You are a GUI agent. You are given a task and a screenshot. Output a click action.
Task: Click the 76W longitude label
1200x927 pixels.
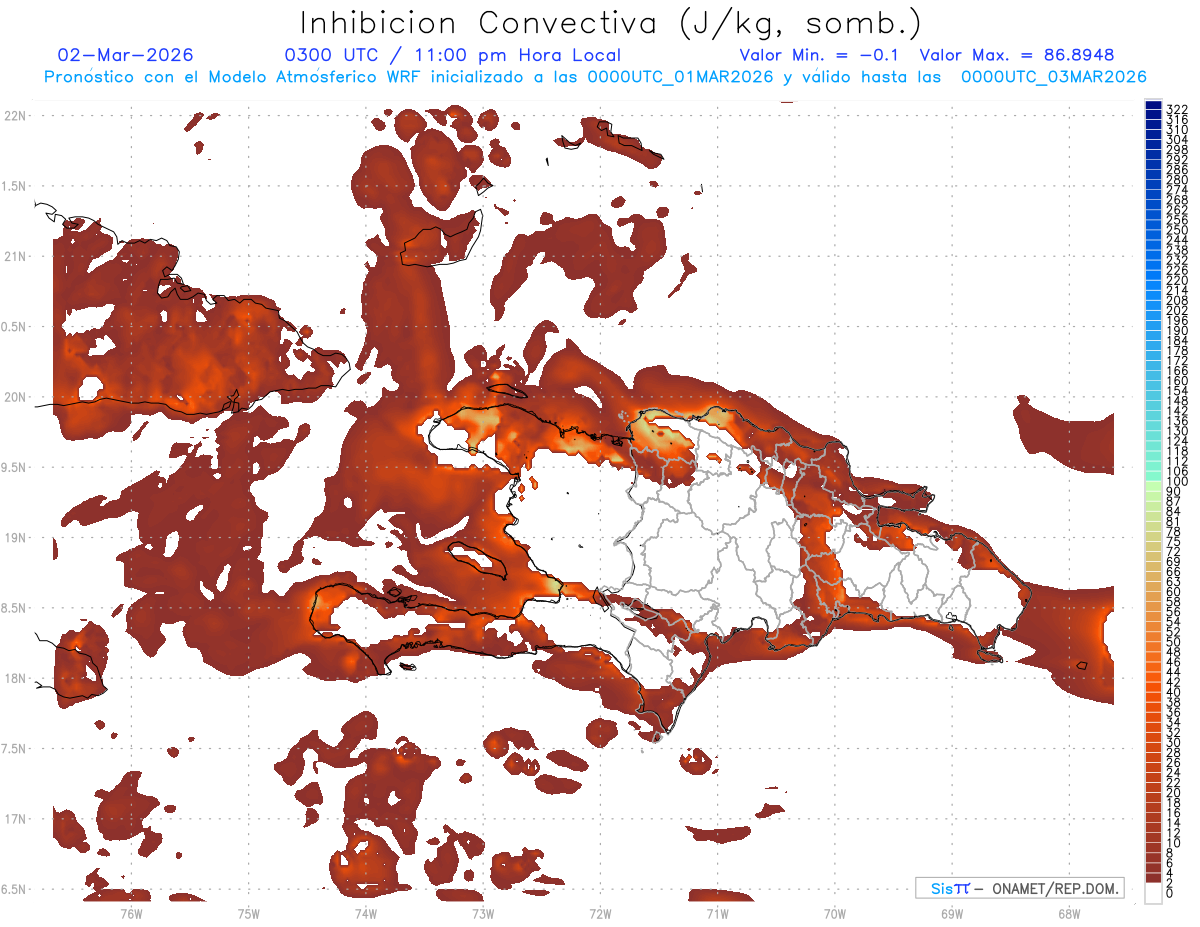pyautogui.click(x=131, y=913)
